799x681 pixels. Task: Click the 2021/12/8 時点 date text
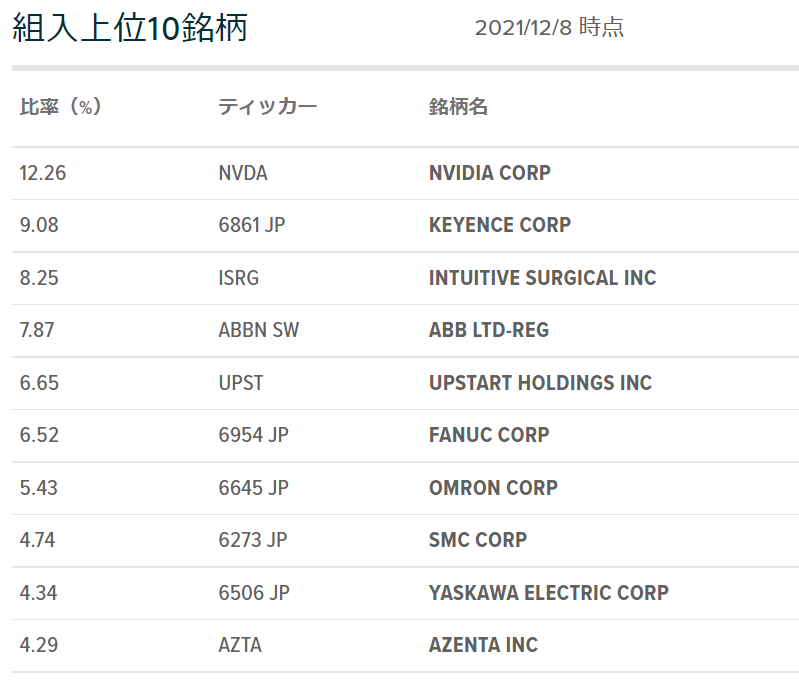click(549, 28)
